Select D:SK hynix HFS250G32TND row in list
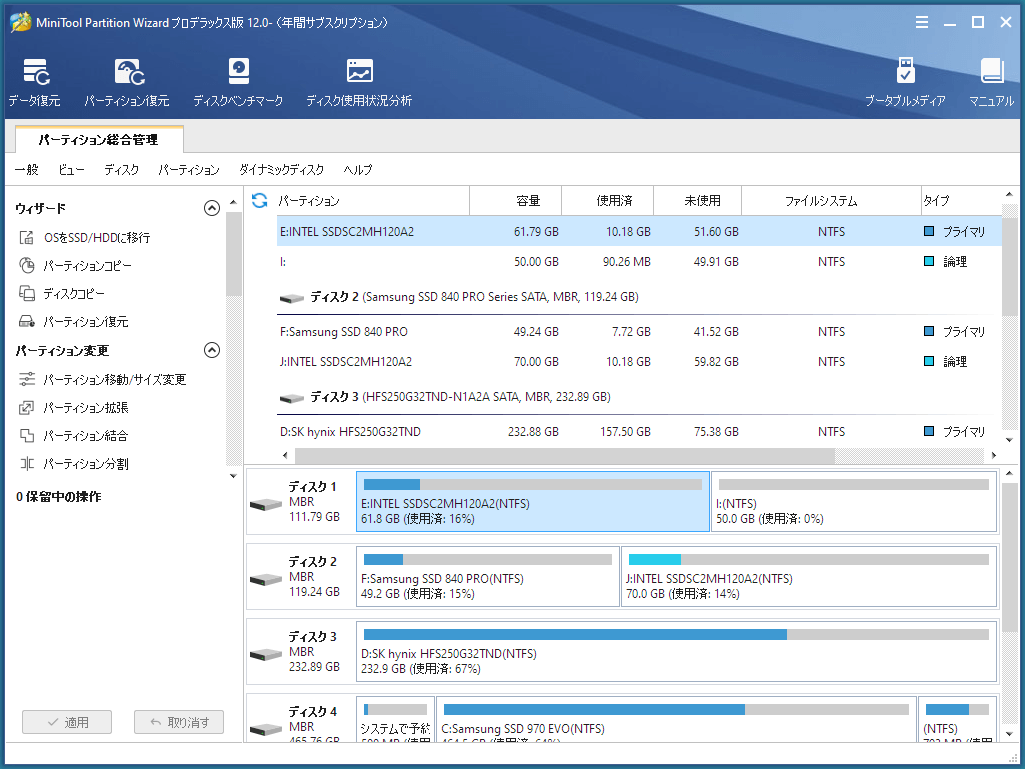This screenshot has width=1025, height=769. click(x=639, y=432)
